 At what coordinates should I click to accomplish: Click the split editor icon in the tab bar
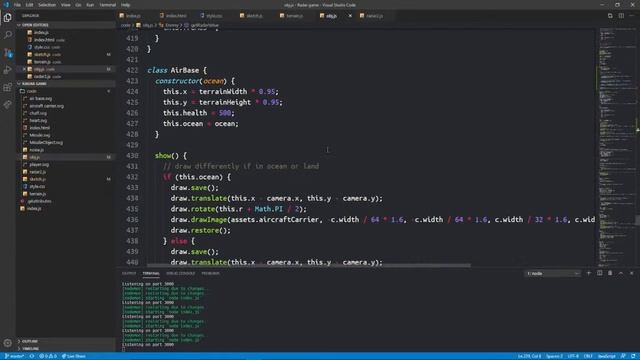(621, 16)
